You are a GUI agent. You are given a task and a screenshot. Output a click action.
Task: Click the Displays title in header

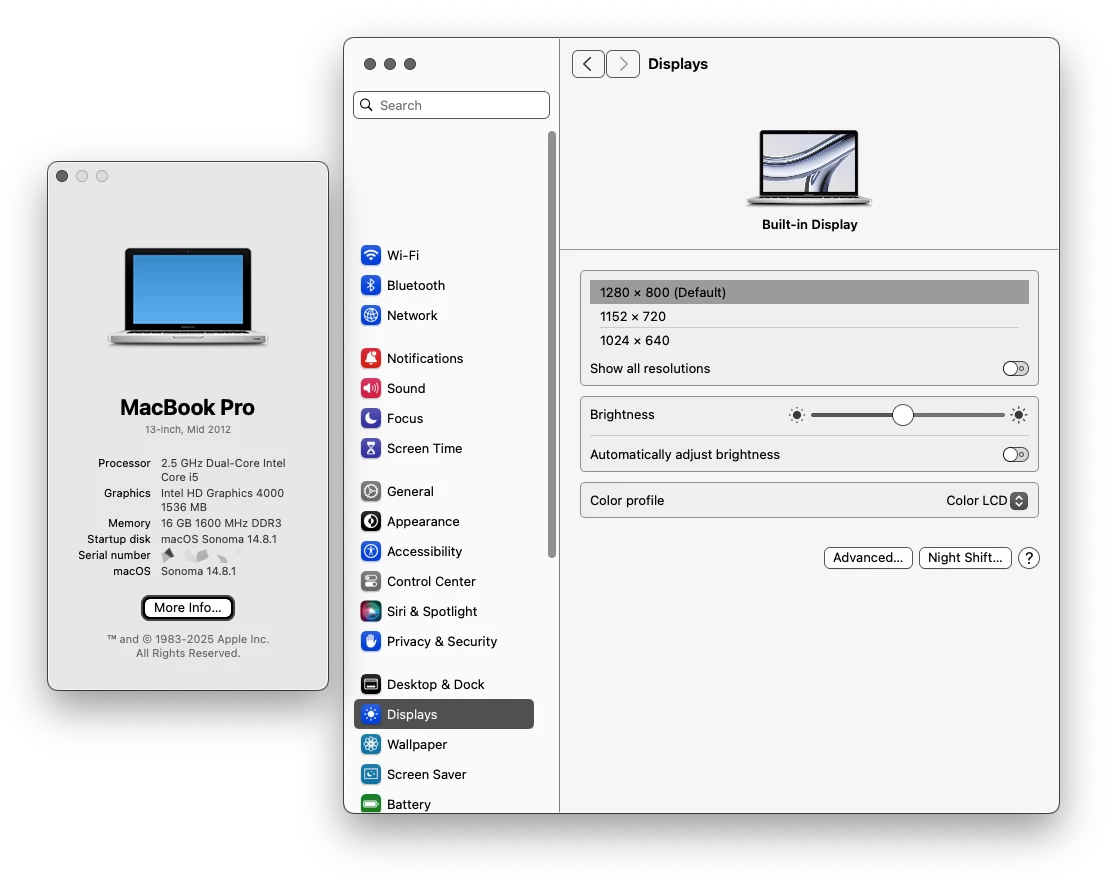[678, 64]
